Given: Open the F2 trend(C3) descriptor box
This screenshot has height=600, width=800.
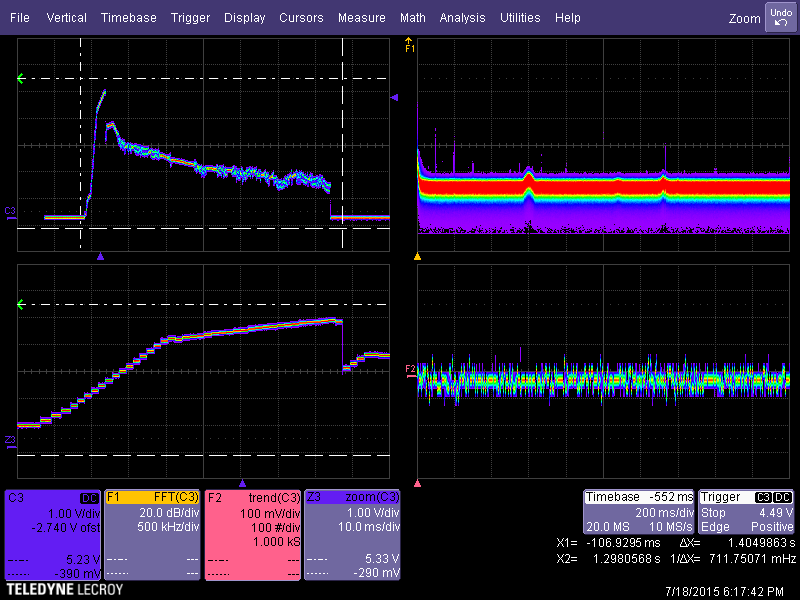Looking at the screenshot, I should click(252, 534).
